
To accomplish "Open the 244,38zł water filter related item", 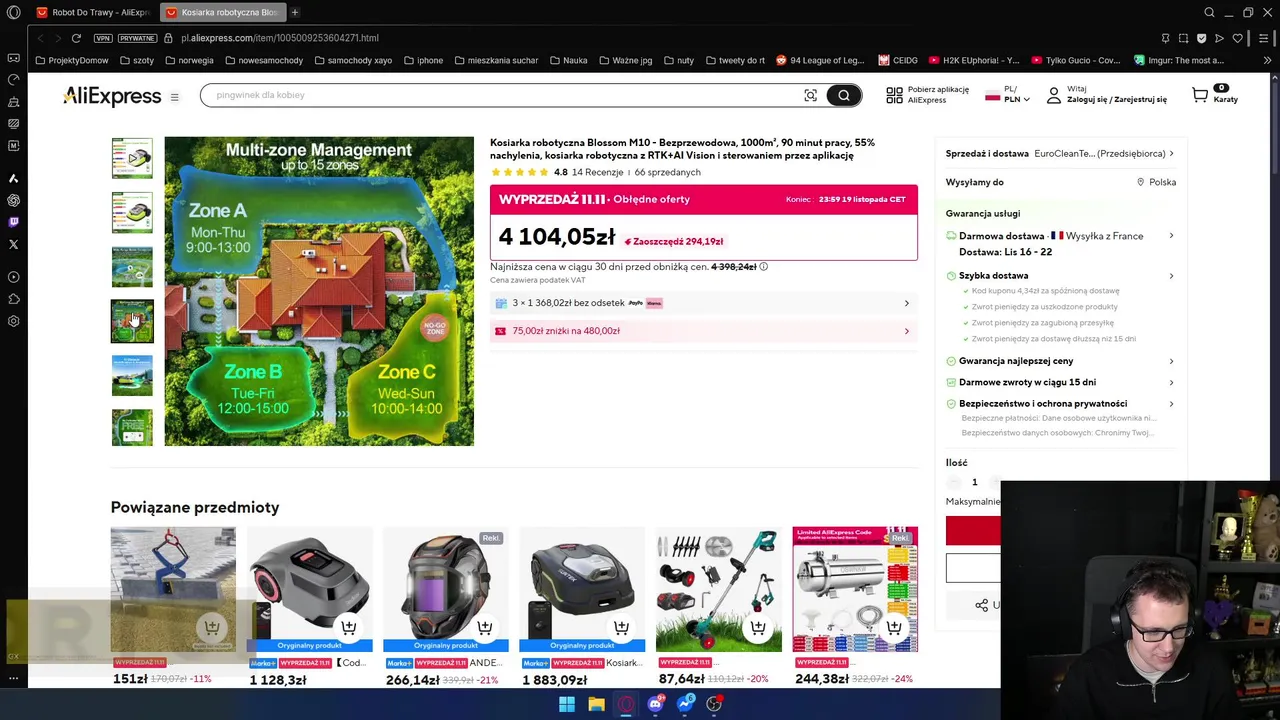I will [x=855, y=590].
